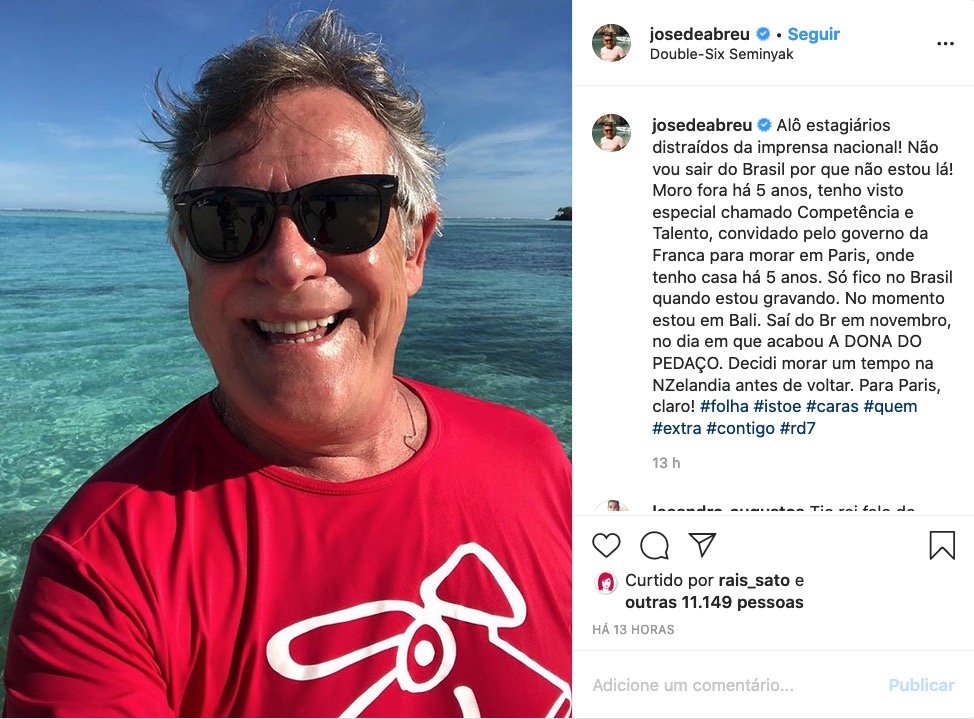Open the three-dot more options menu

945,44
